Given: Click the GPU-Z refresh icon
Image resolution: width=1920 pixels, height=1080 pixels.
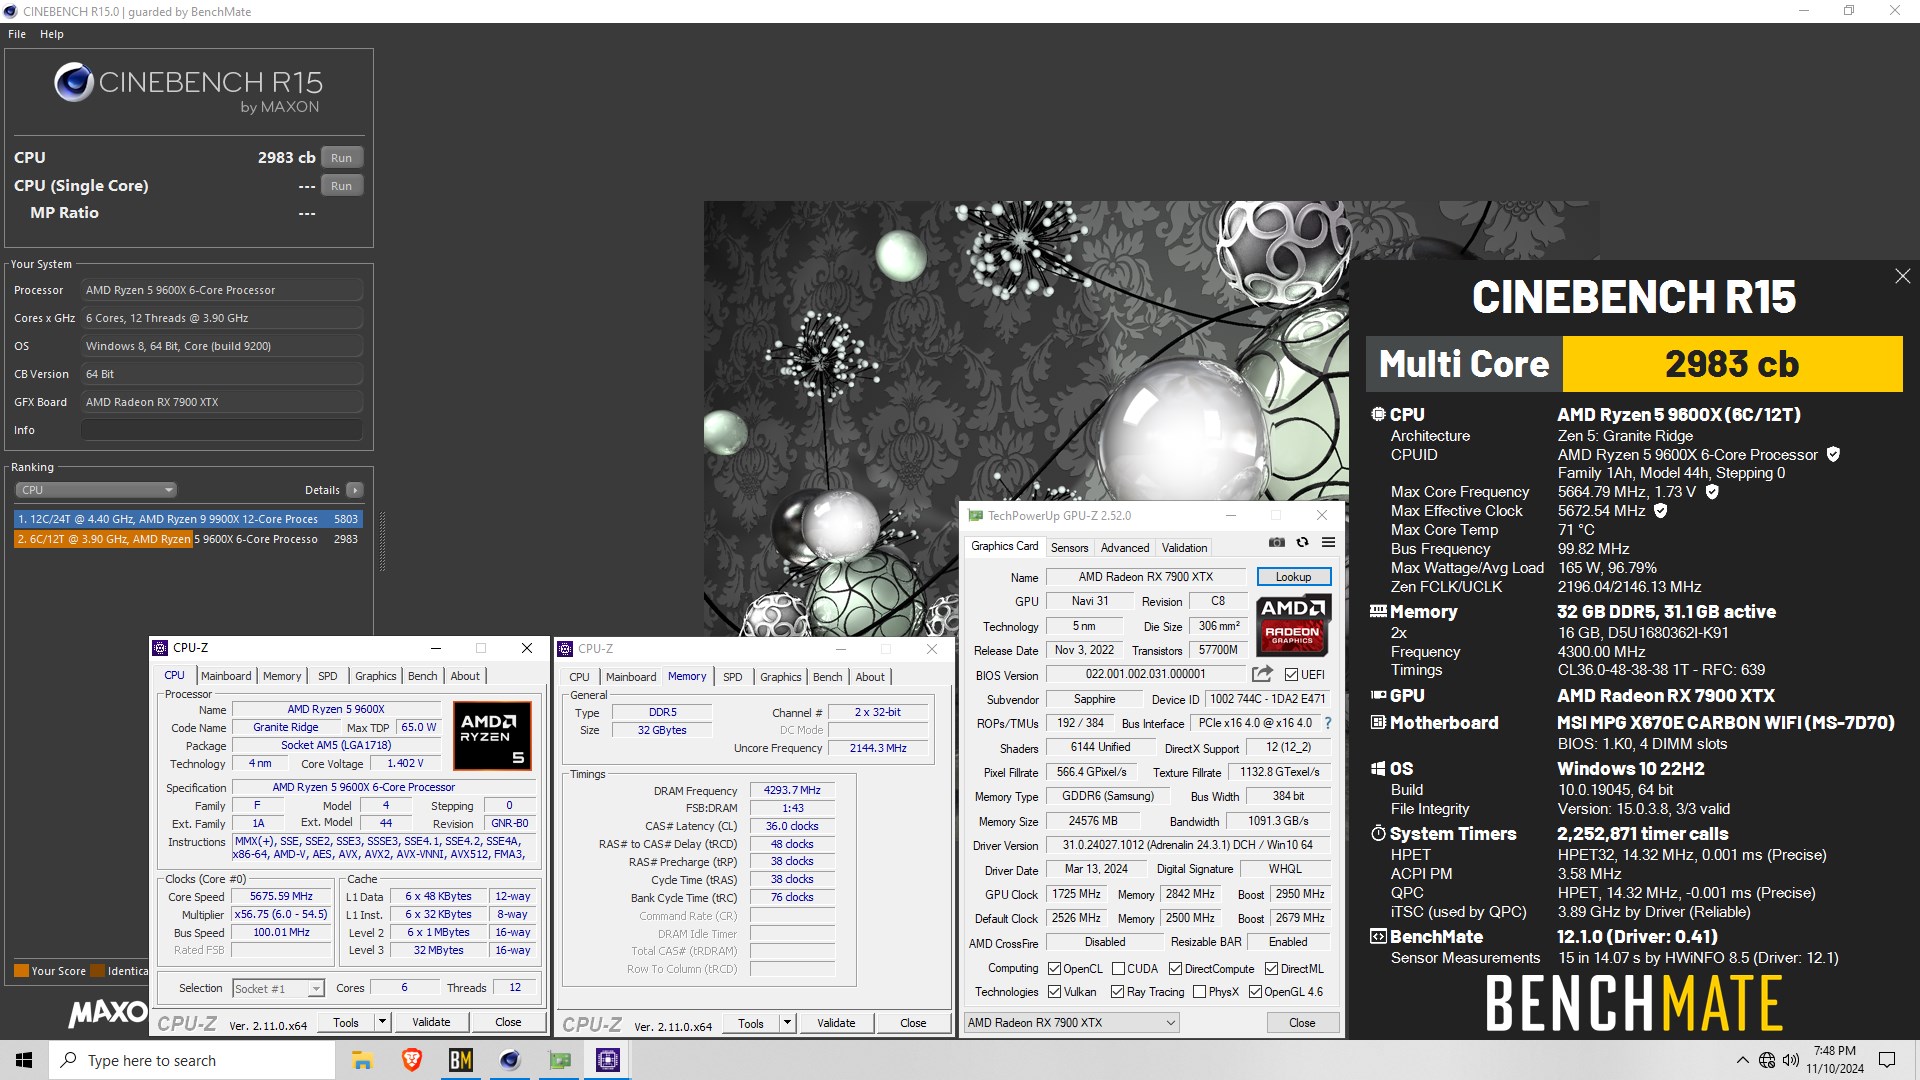Looking at the screenshot, I should pyautogui.click(x=1302, y=542).
